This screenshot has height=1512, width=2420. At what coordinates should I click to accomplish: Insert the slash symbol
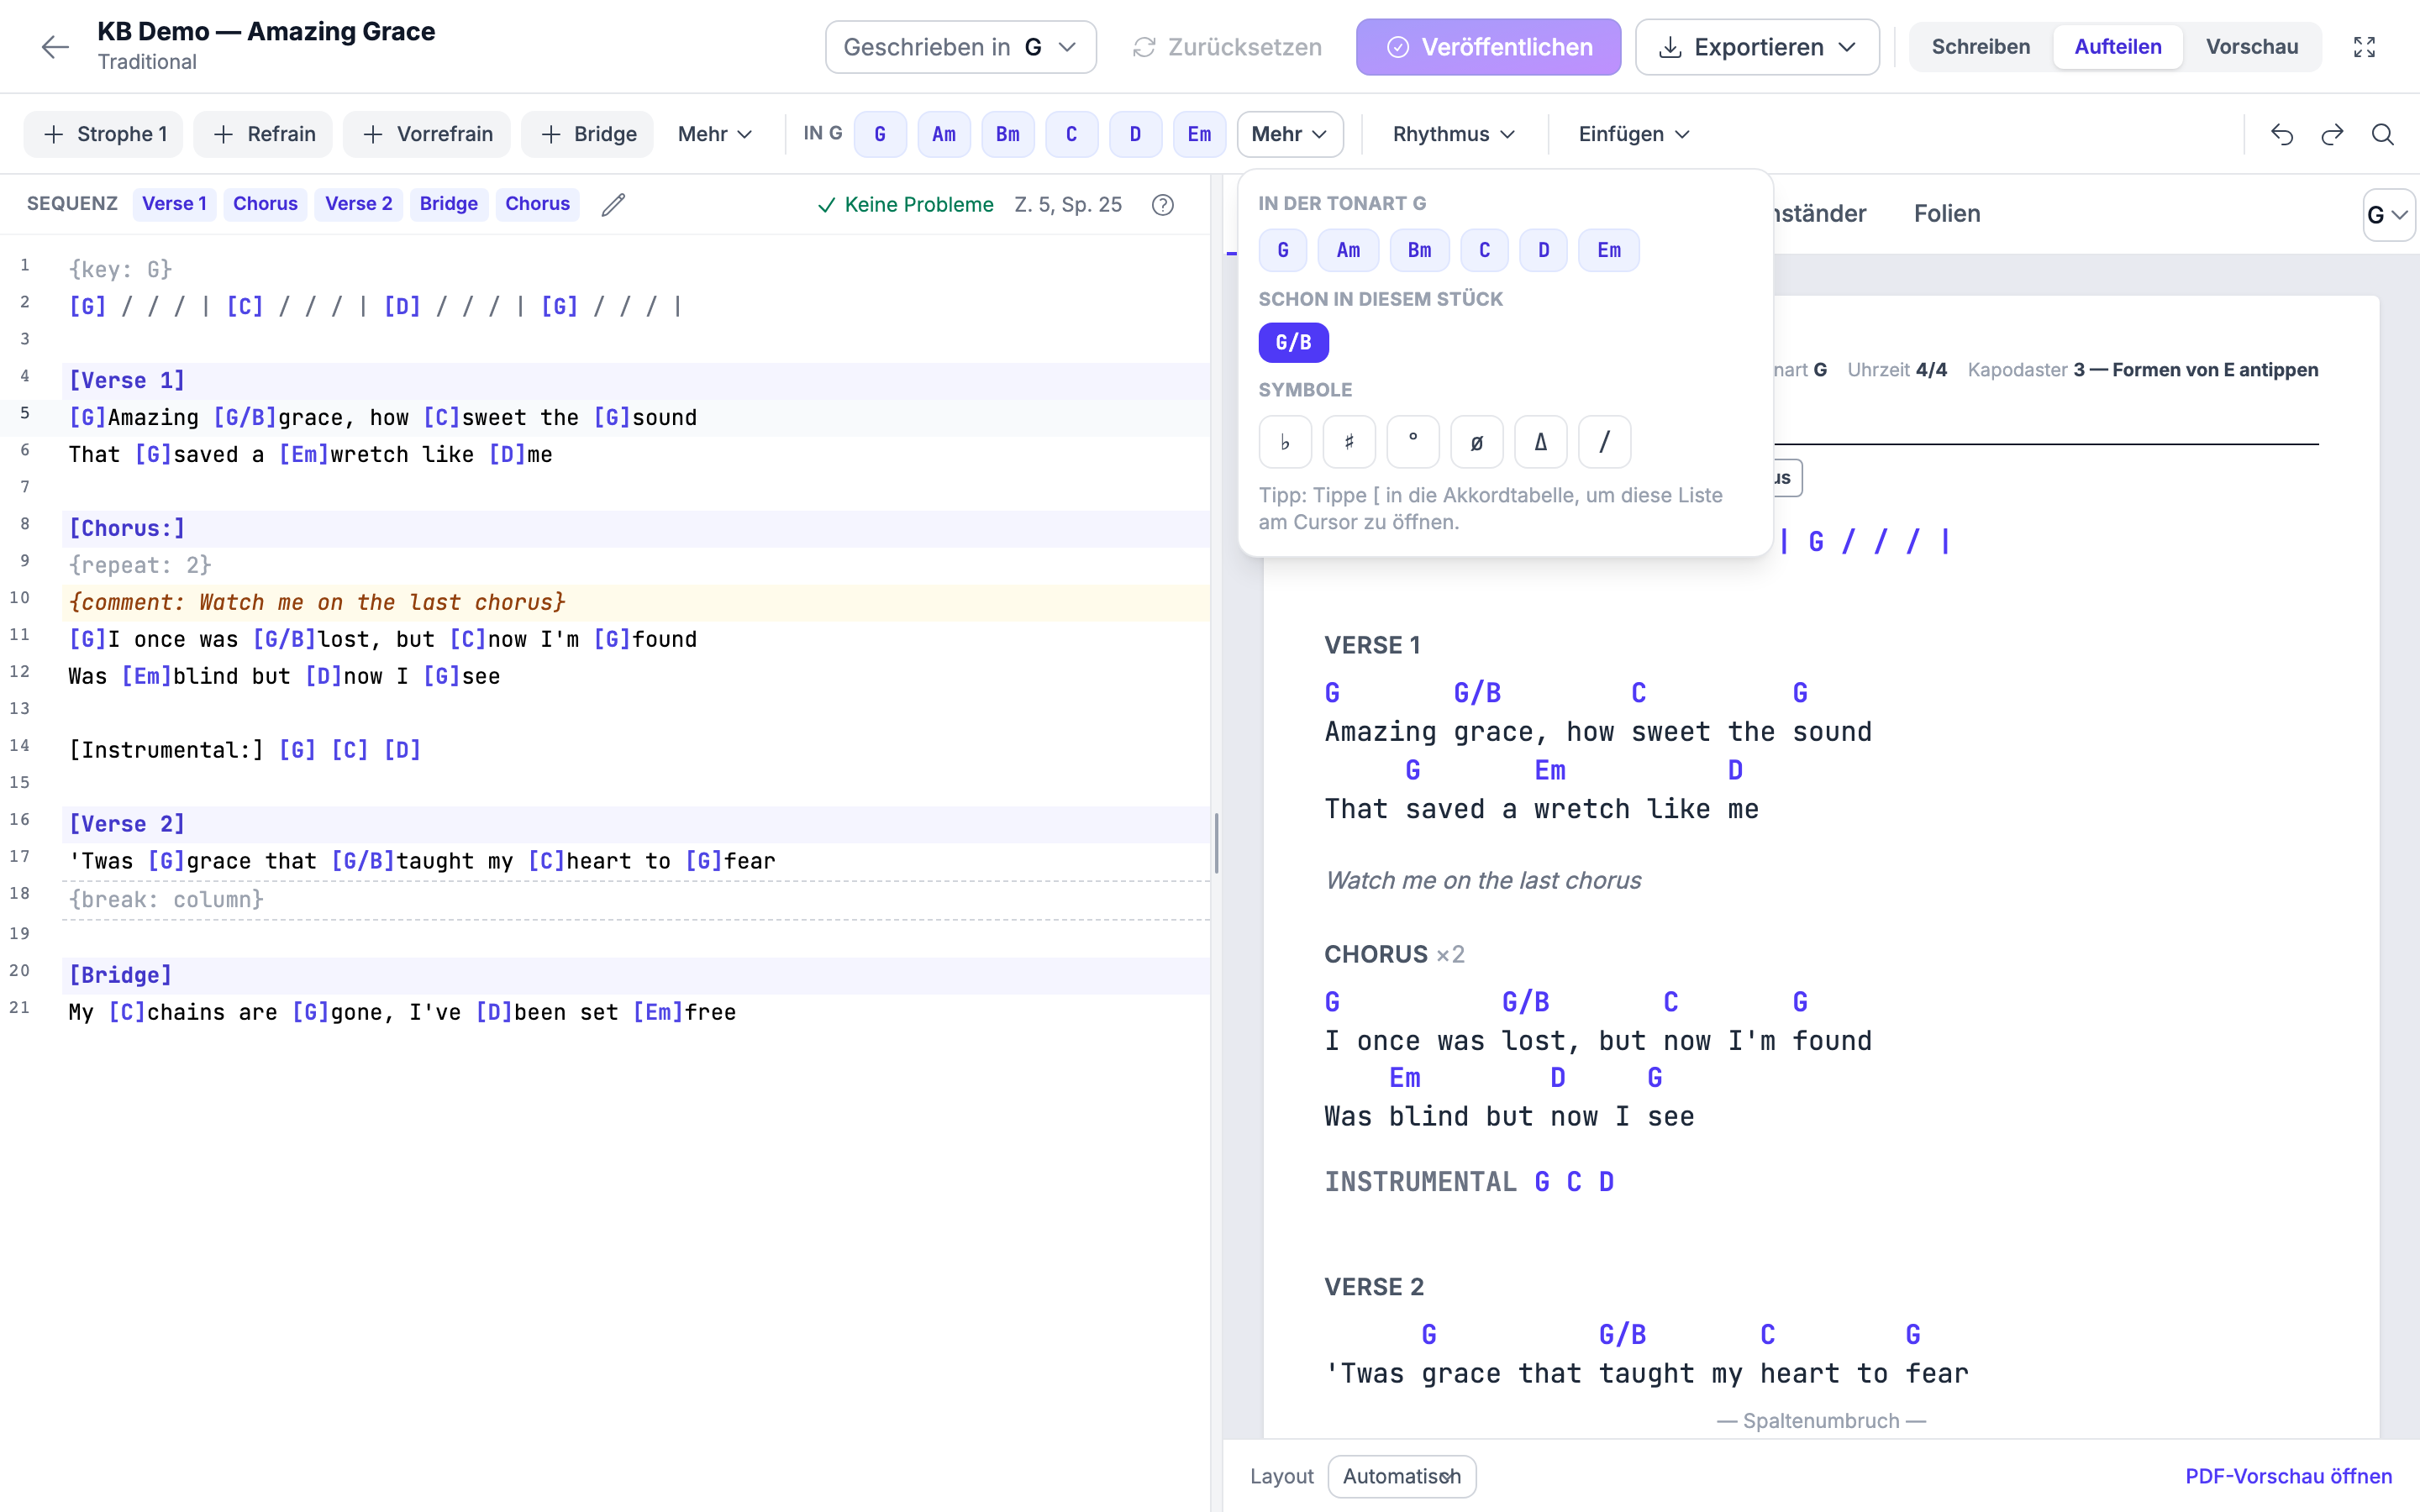[1605, 442]
